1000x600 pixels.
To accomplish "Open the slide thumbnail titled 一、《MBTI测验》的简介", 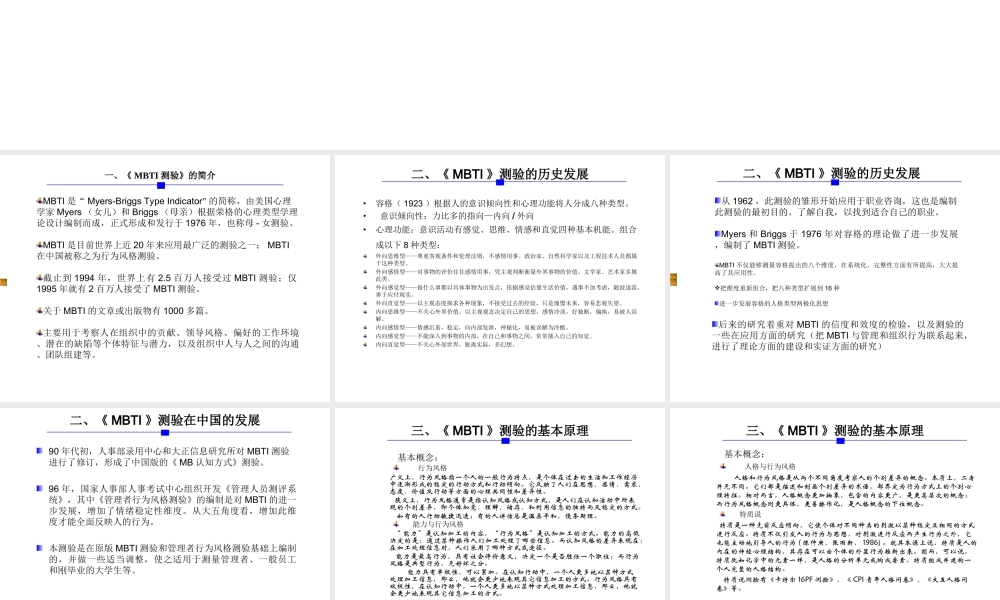I will click(165, 278).
